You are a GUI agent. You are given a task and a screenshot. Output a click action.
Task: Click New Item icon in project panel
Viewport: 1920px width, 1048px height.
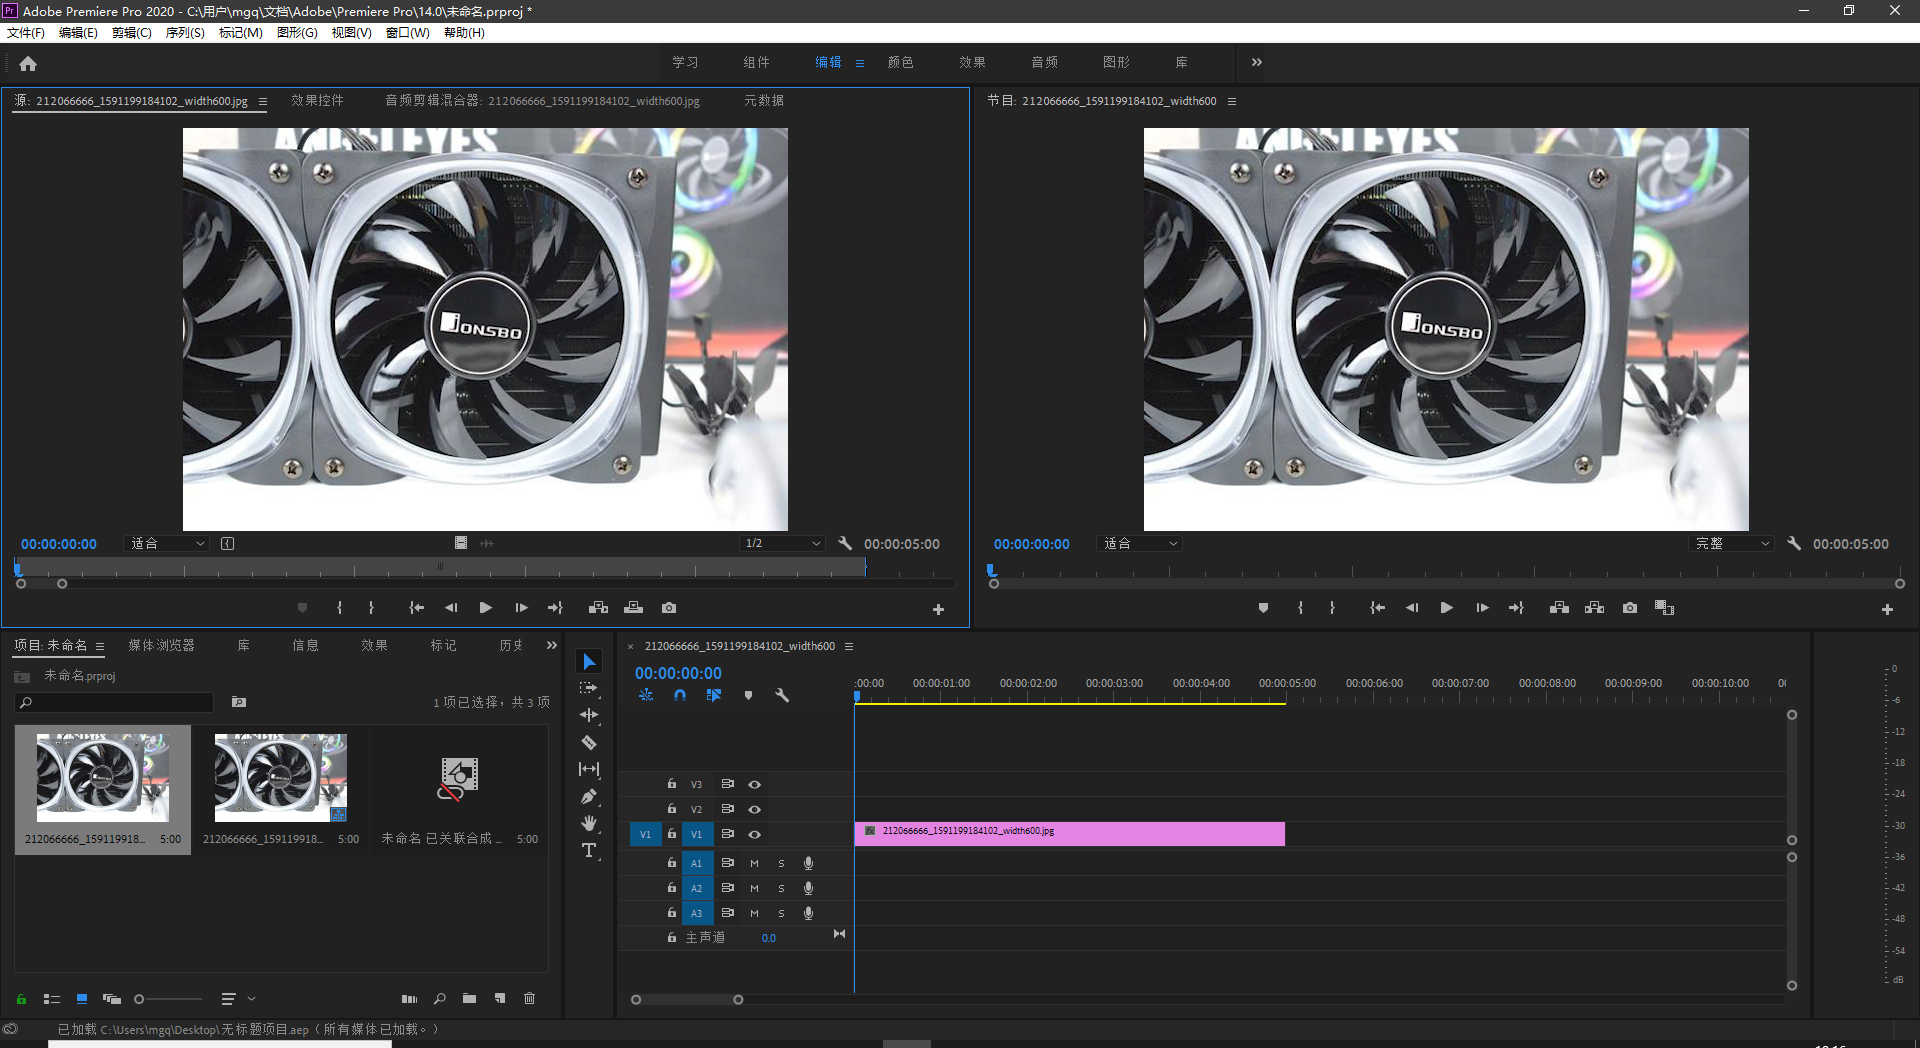point(500,998)
